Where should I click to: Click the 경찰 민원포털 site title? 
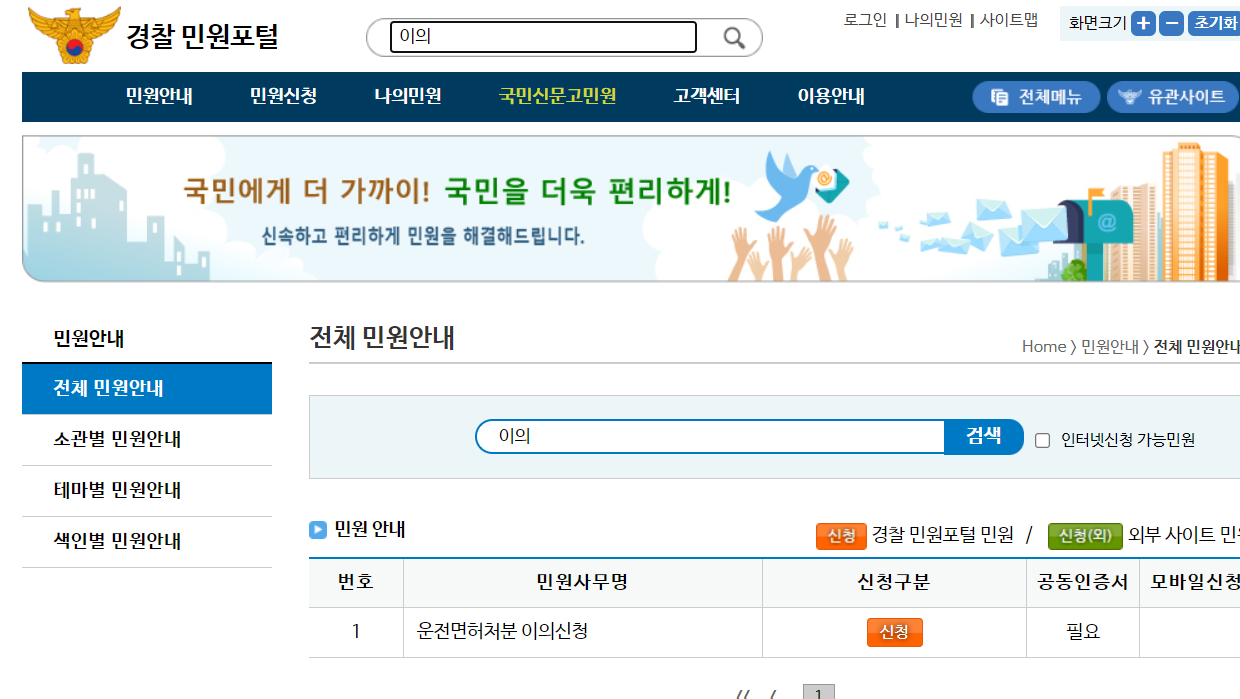click(202, 37)
